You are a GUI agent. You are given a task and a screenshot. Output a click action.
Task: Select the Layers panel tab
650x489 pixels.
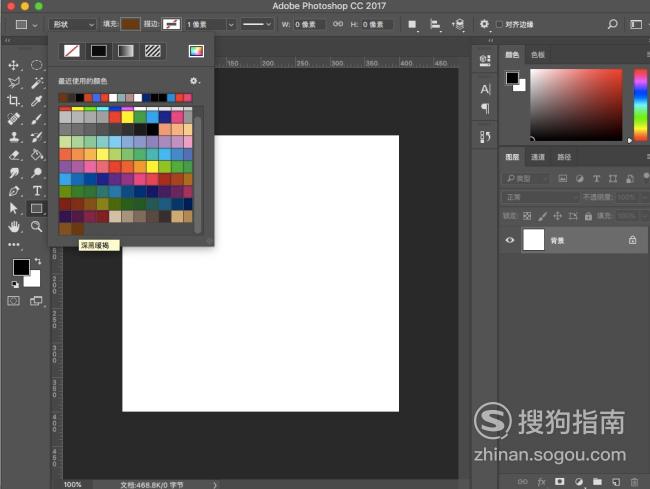pos(512,157)
